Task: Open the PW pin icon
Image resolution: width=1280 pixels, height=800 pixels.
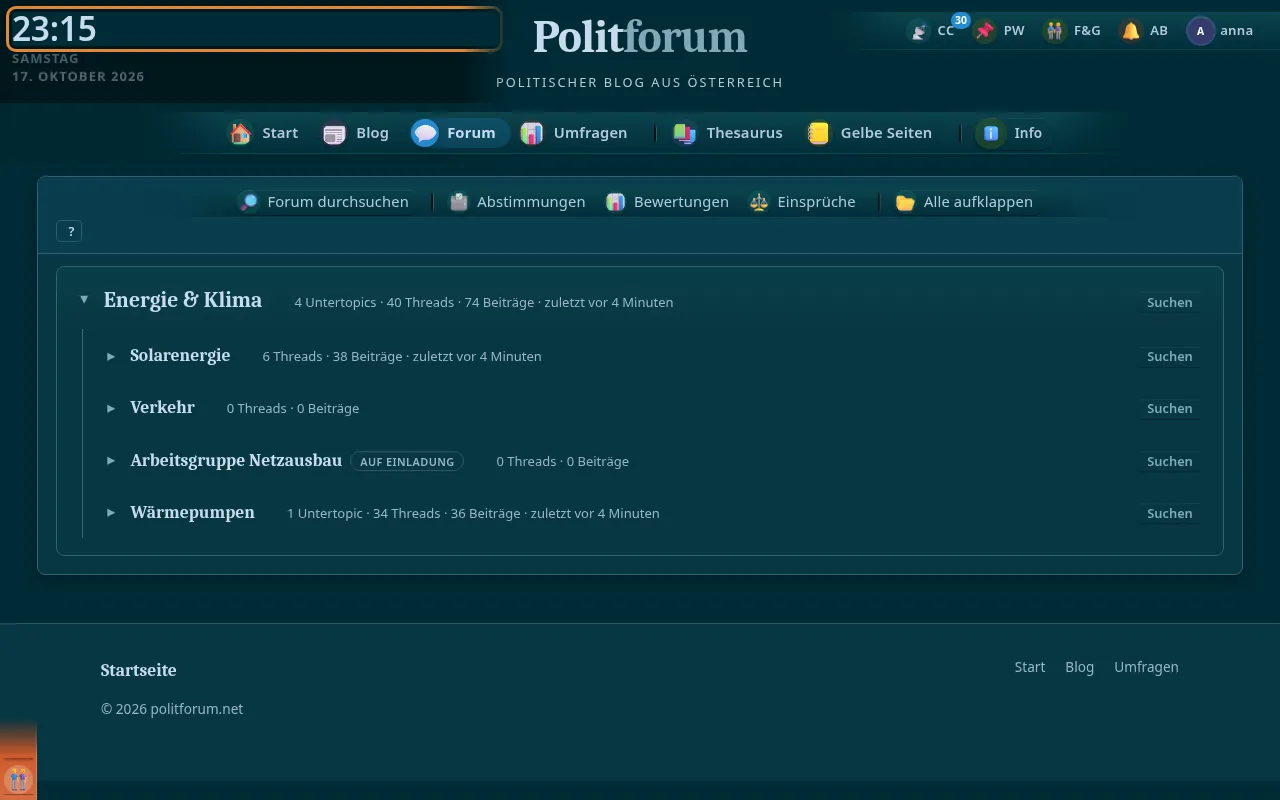Action: (x=986, y=31)
